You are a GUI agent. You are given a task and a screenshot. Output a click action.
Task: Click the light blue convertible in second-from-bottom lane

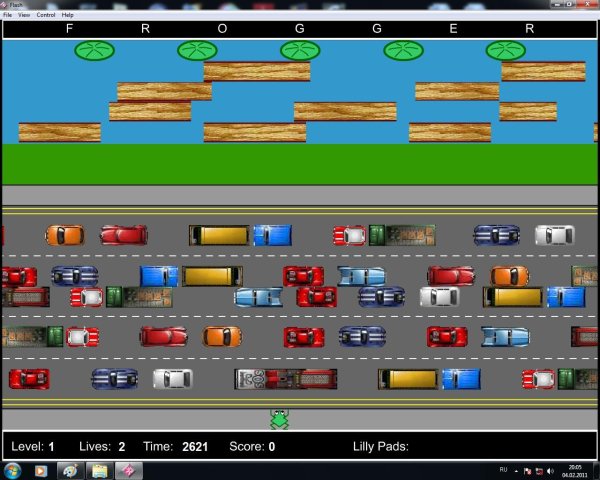coord(505,337)
